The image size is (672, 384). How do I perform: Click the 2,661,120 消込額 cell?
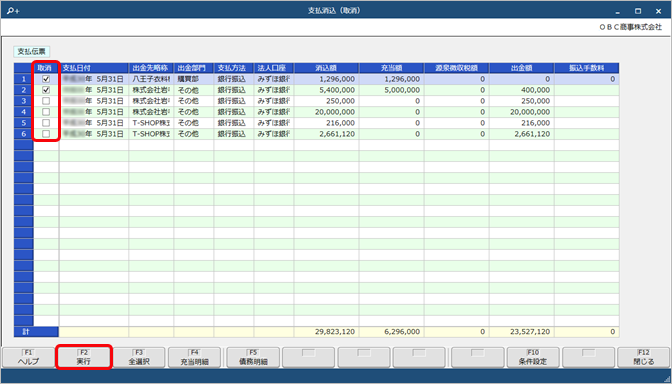click(x=327, y=134)
